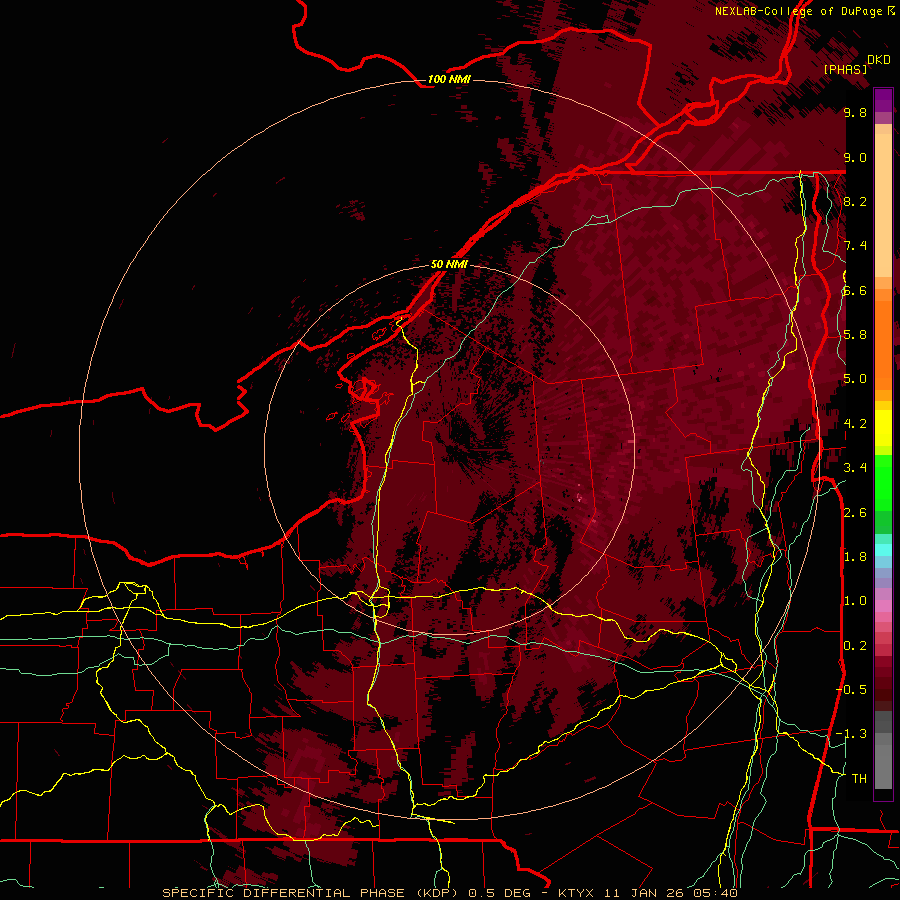This screenshot has width=900, height=900.
Task: Select the 9.0 legend value
Action: [x=855, y=157]
